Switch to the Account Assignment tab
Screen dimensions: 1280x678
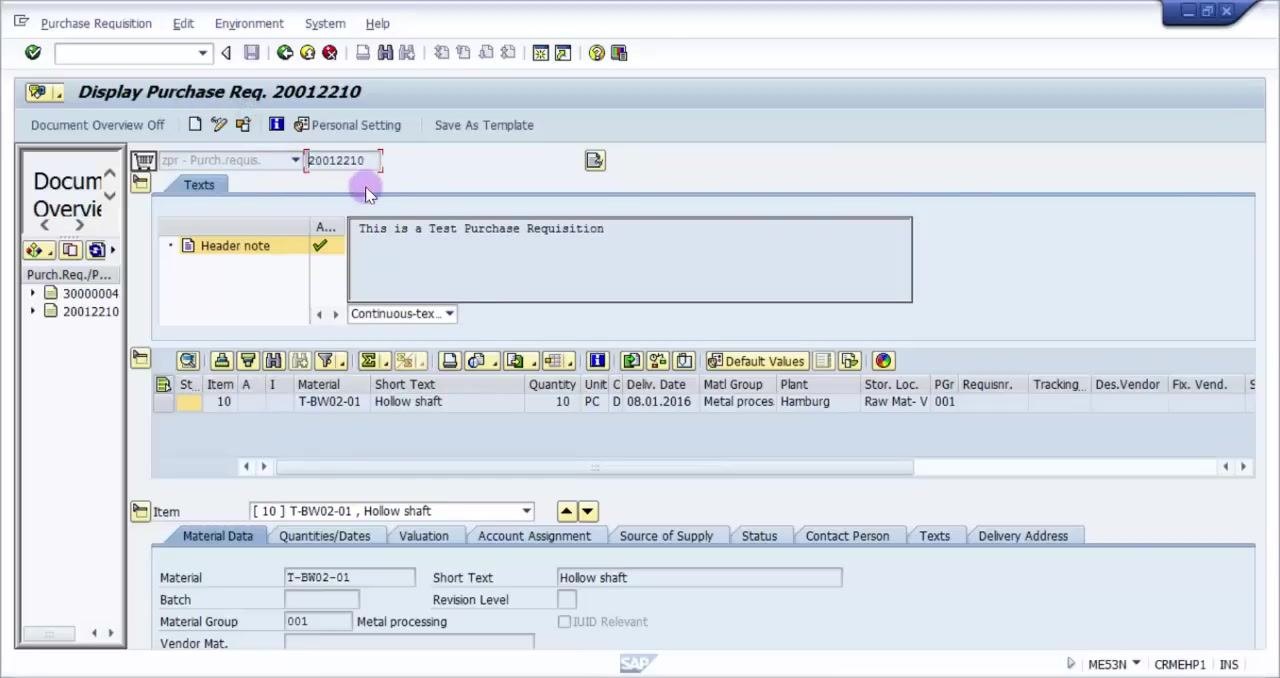click(534, 536)
